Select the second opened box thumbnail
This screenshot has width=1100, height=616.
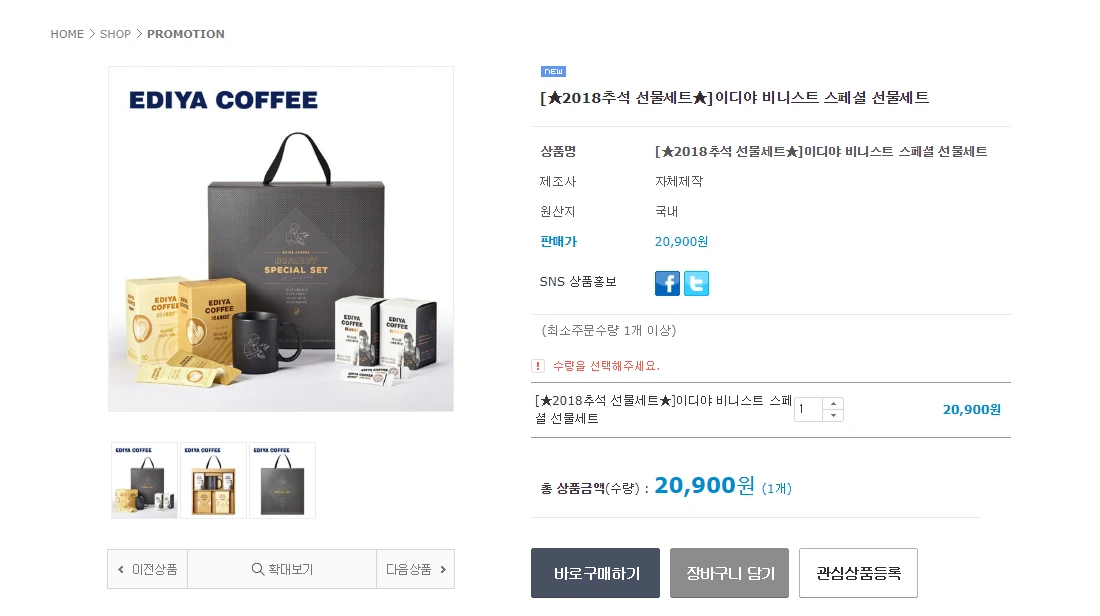click(213, 481)
